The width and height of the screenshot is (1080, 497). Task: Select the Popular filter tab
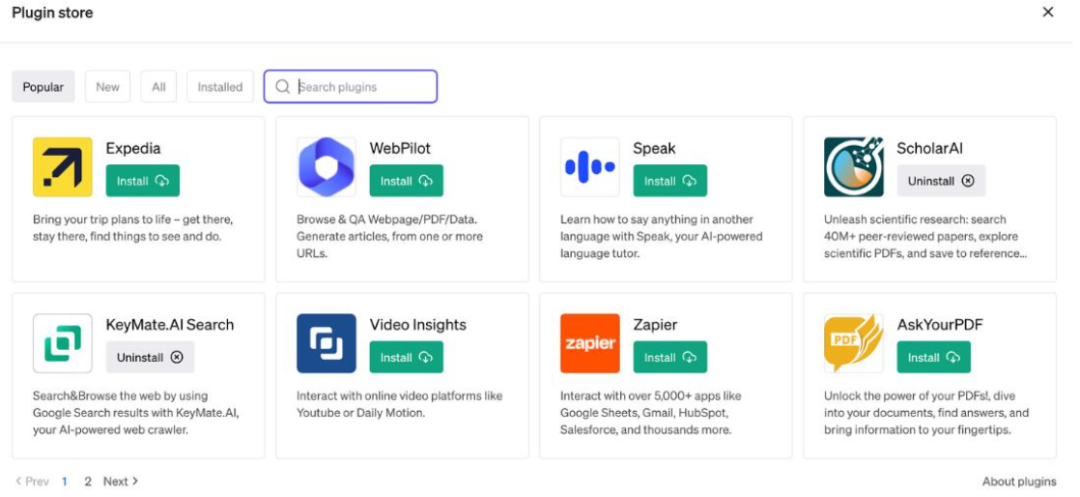point(43,87)
